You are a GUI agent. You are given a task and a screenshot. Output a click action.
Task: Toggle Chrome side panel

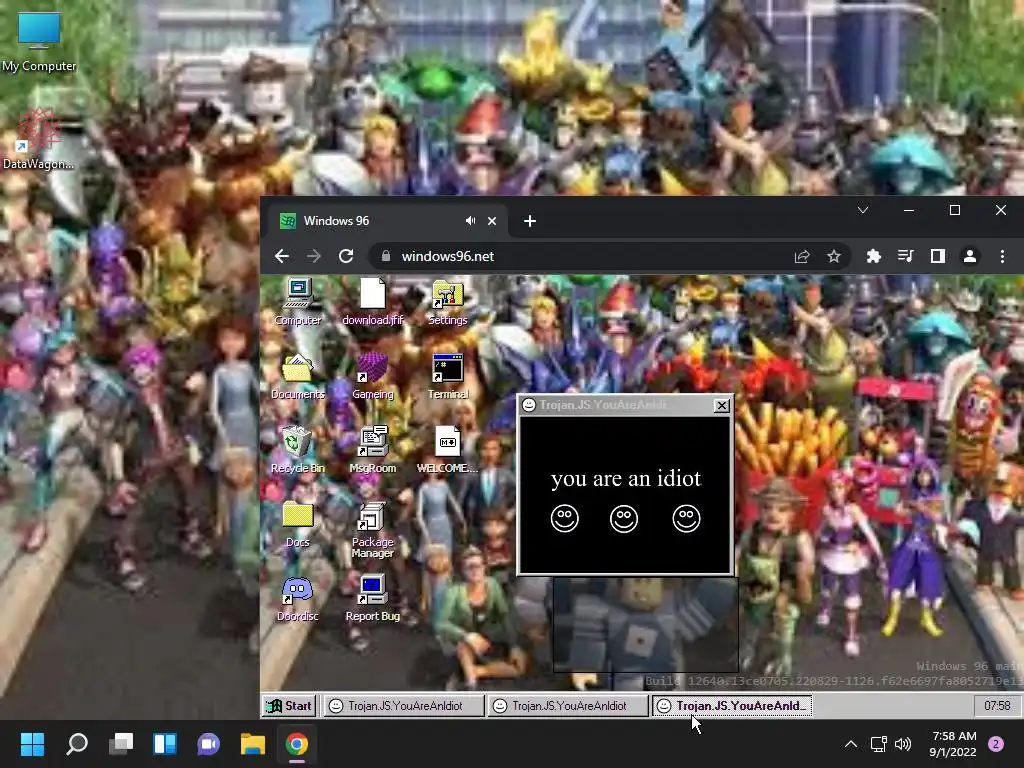938,256
